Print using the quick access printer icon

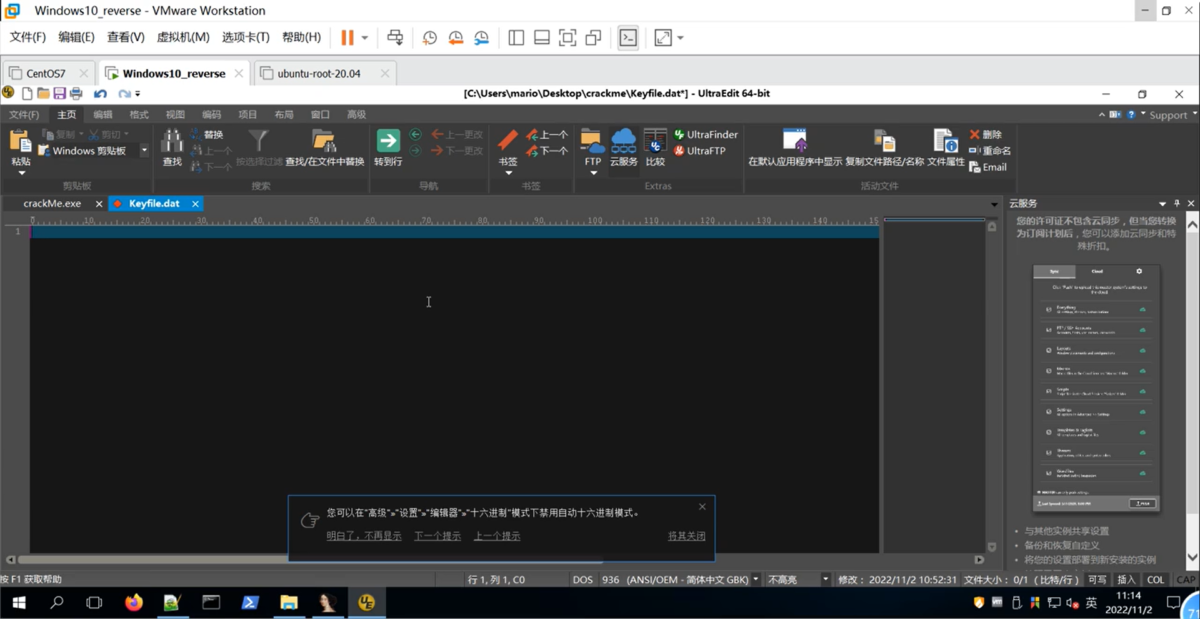[x=76, y=93]
